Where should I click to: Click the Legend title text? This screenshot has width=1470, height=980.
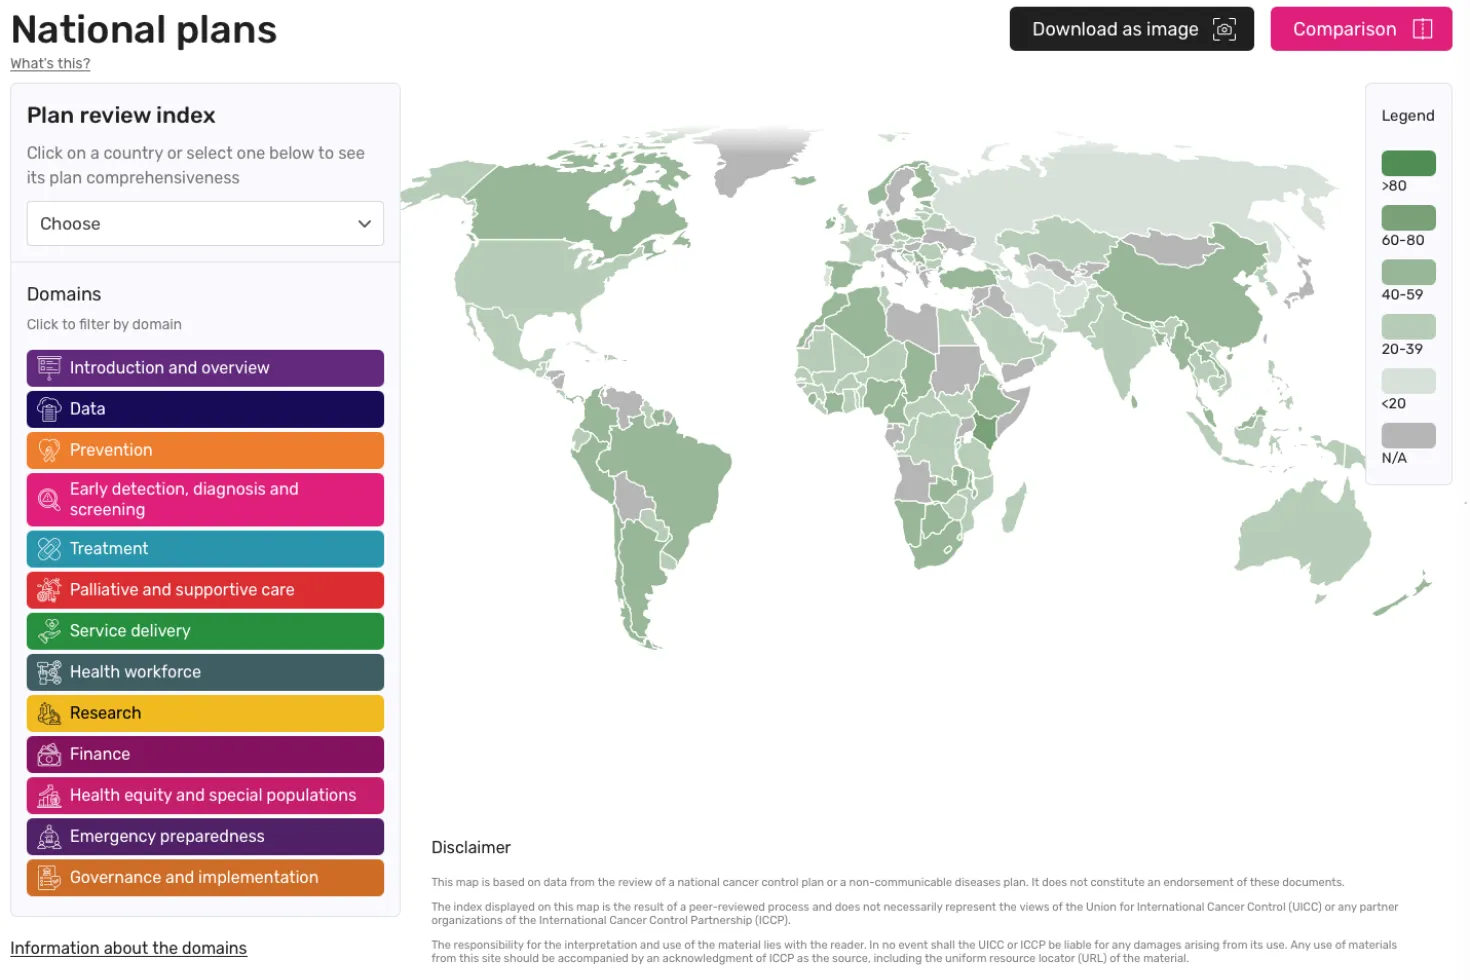[x=1408, y=115]
